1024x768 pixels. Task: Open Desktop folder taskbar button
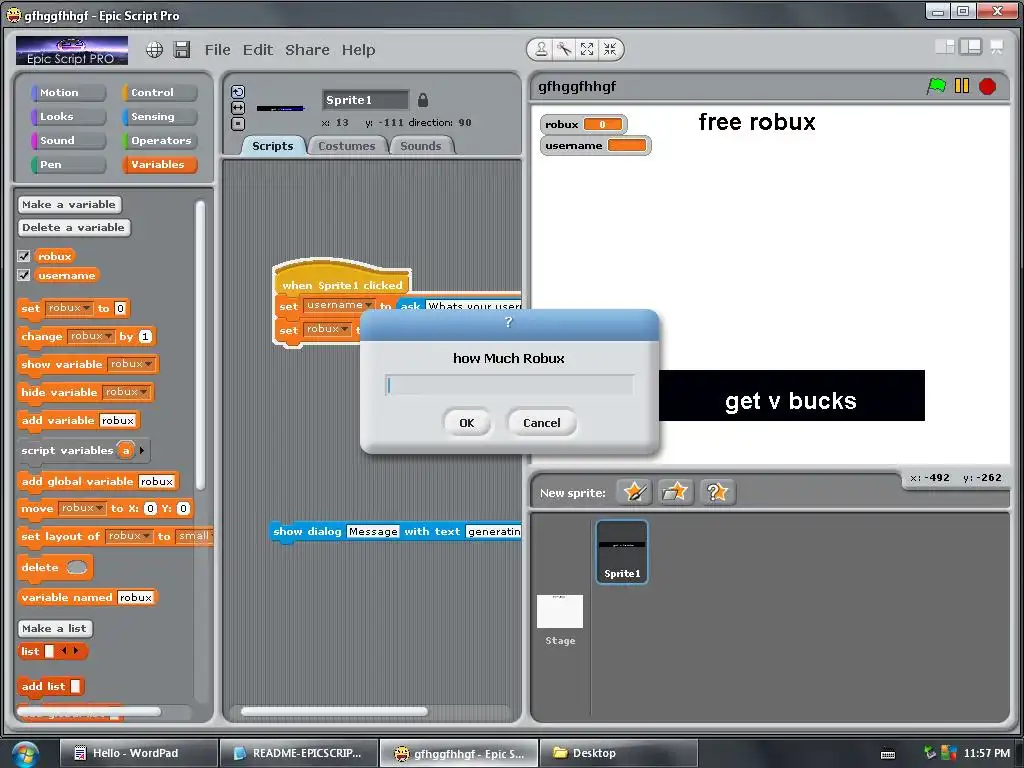(618, 754)
